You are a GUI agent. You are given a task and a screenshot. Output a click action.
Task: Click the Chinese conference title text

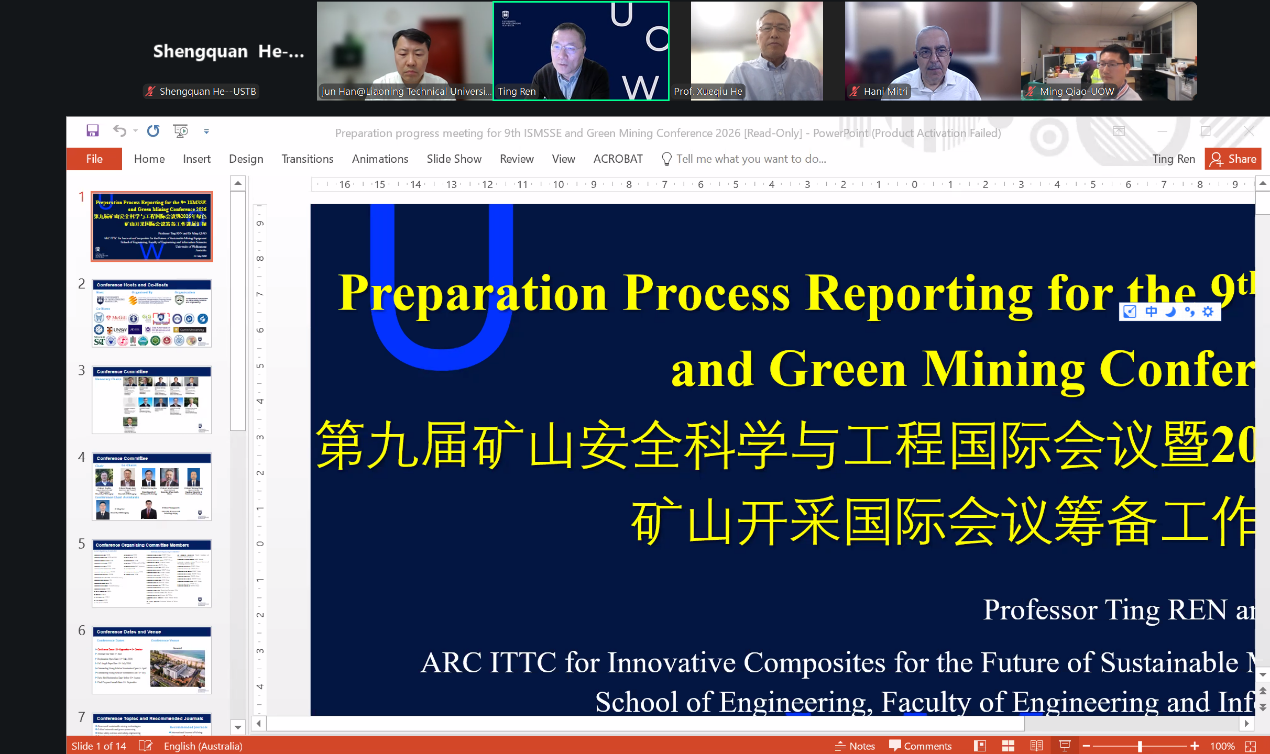(x=786, y=483)
